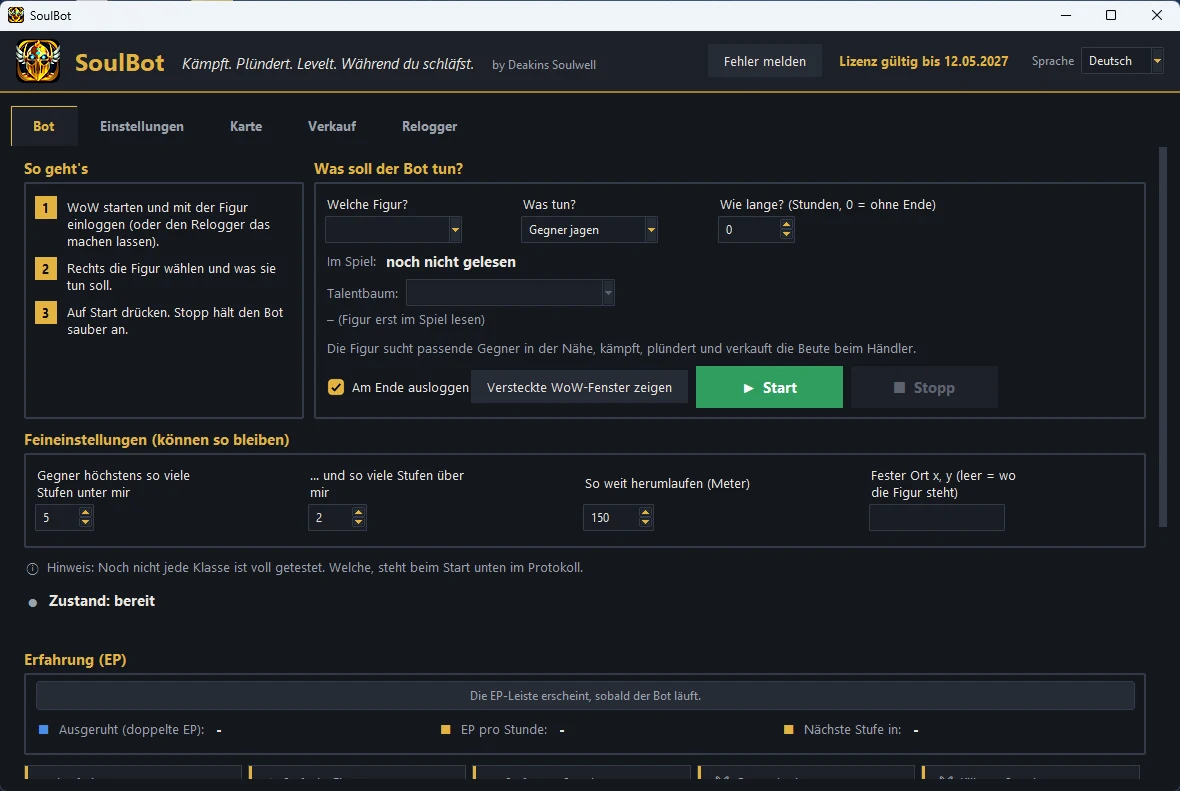Switch to the Bot tab

(44, 126)
